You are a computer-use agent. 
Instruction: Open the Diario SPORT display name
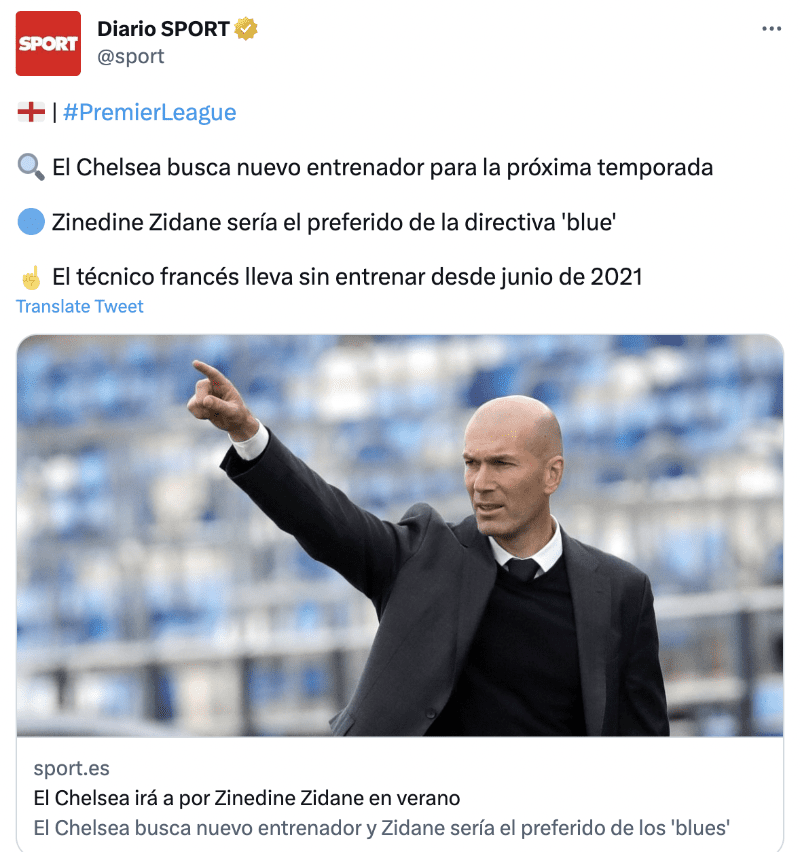coord(163,29)
